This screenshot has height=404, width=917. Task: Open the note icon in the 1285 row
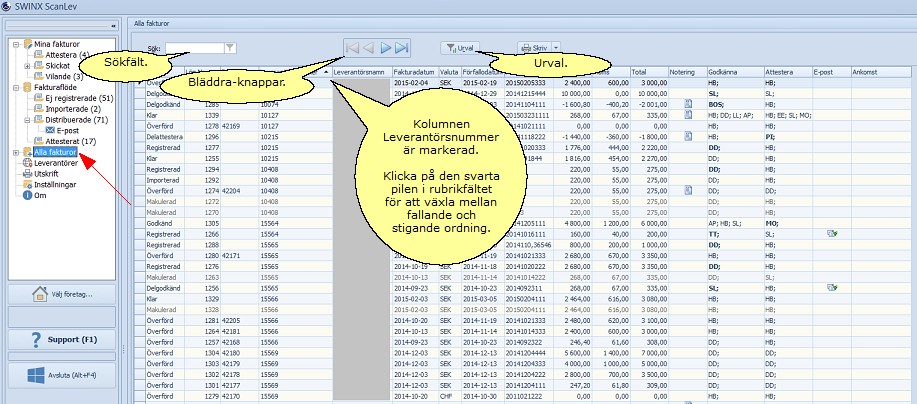click(688, 104)
